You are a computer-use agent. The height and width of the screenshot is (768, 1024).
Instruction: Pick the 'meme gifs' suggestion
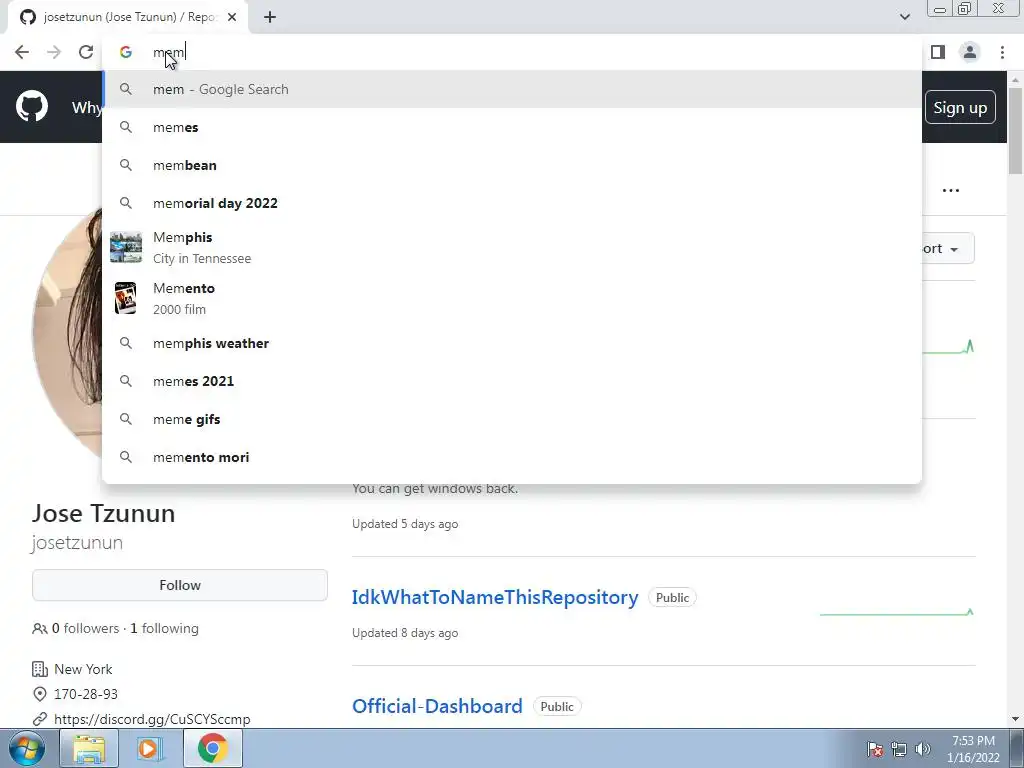tap(512, 419)
